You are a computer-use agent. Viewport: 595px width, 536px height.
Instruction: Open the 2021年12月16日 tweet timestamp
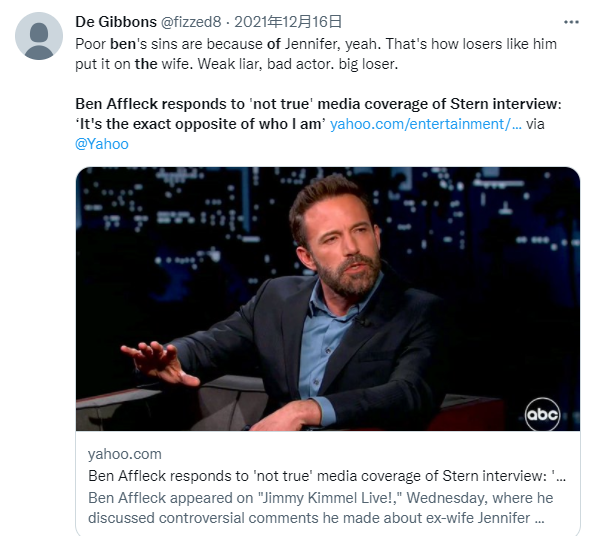[288, 22]
